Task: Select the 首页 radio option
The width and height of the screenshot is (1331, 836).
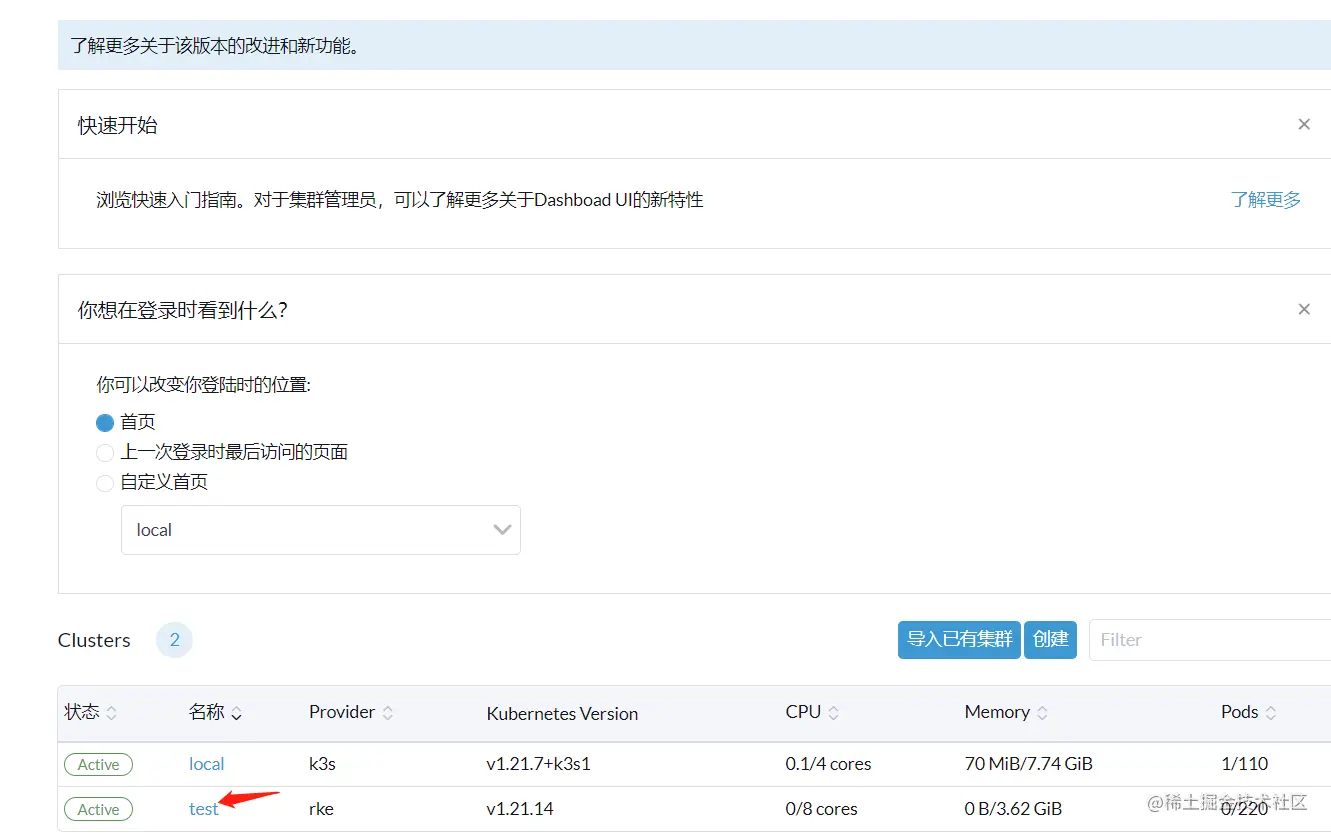Action: 105,423
